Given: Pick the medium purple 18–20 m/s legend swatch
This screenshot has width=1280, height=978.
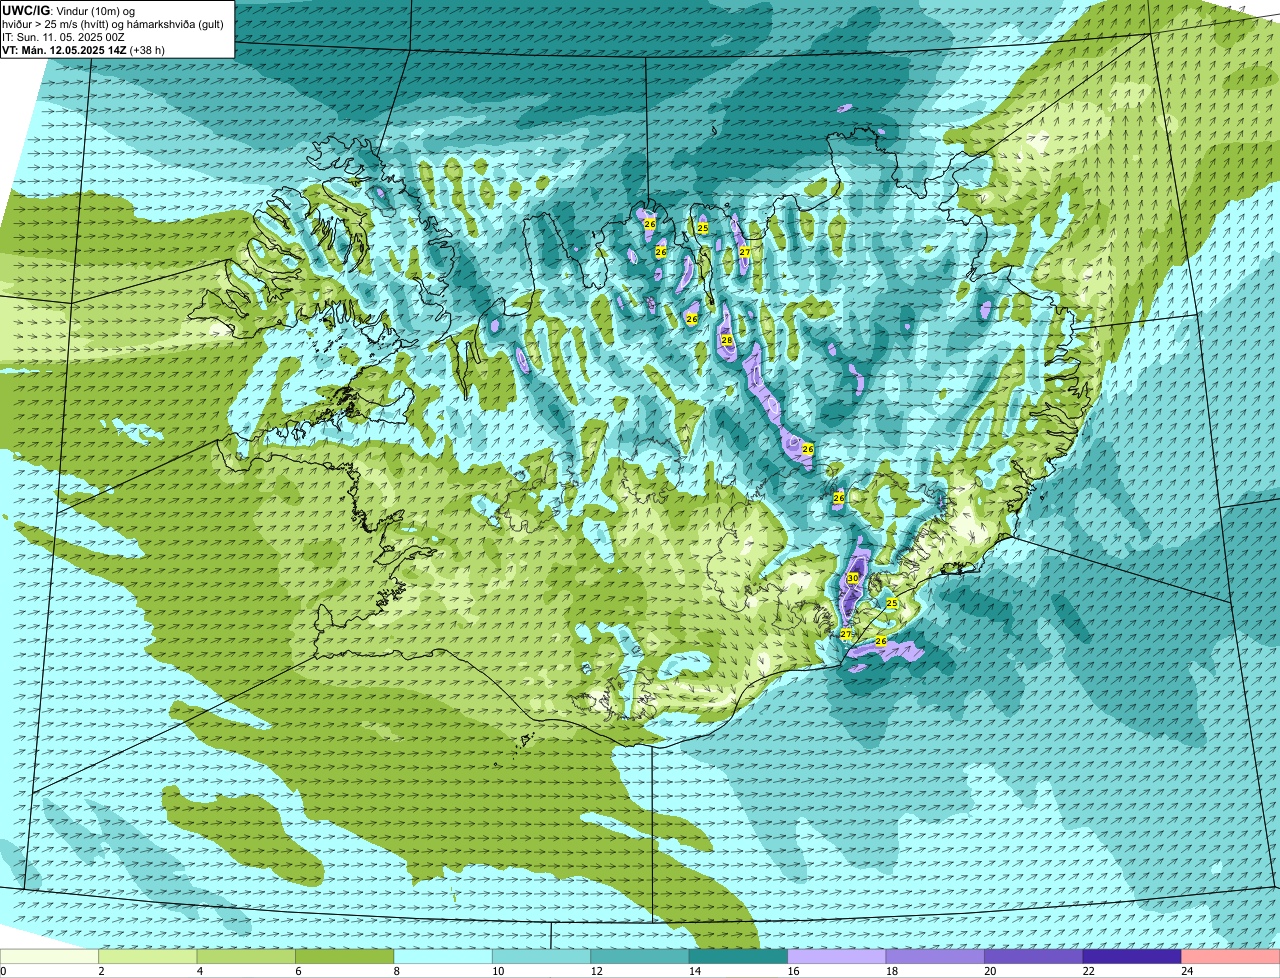Looking at the screenshot, I should 935,956.
